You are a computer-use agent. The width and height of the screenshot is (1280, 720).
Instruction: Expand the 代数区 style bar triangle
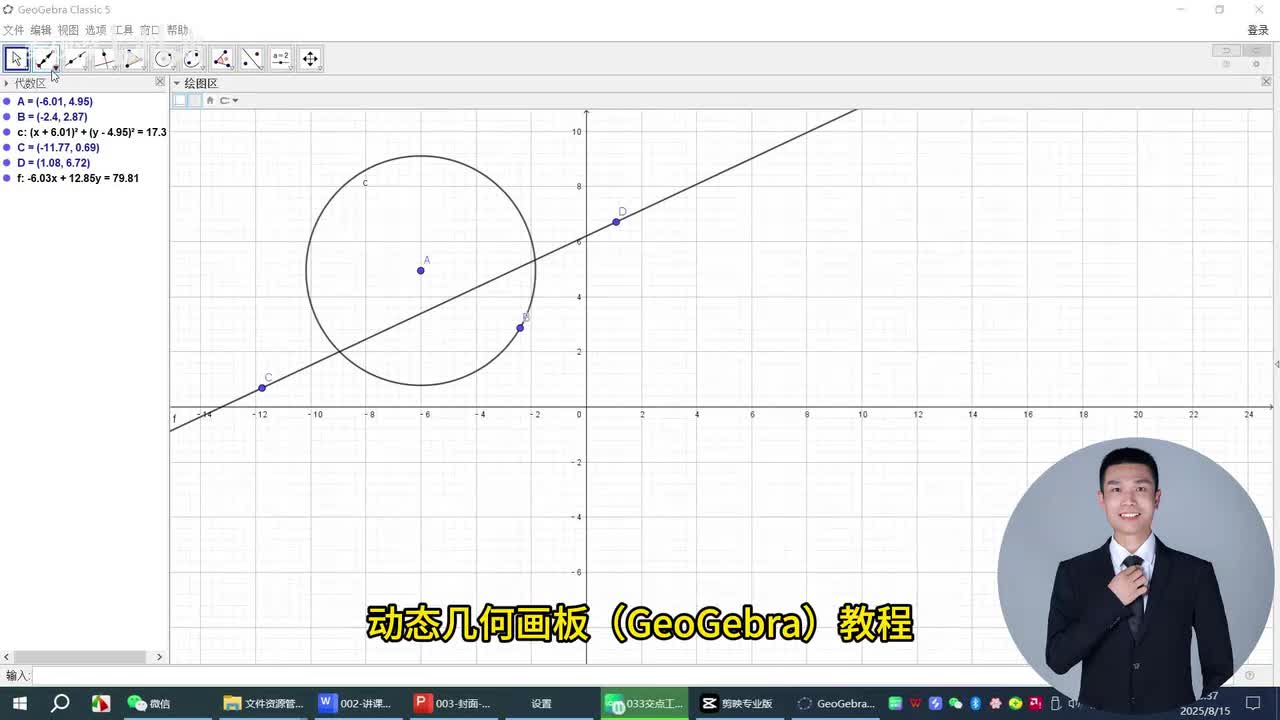click(6, 83)
